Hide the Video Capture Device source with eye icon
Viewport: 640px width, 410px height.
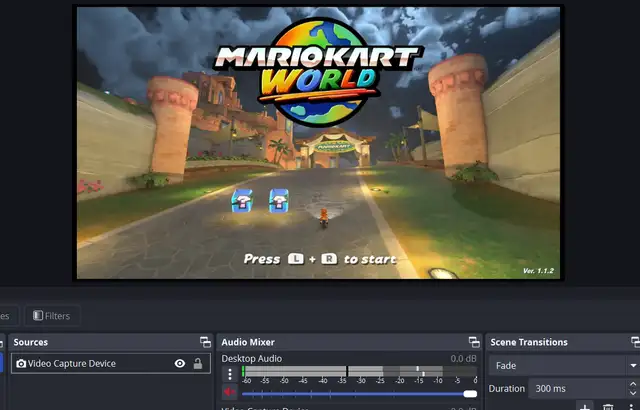180,363
